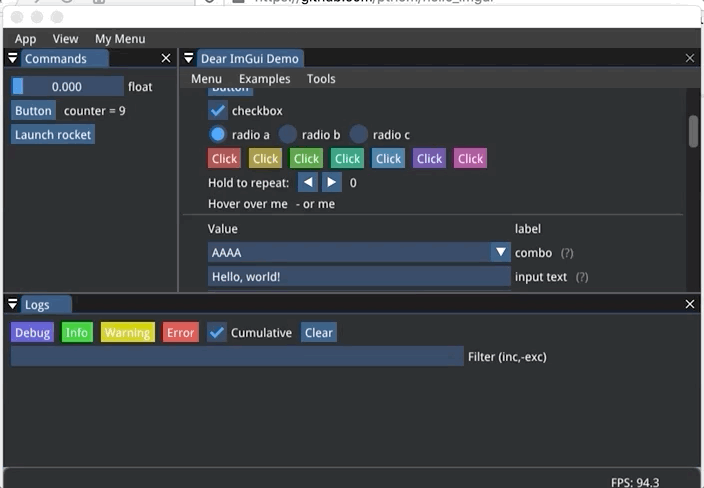This screenshot has width=704, height=488.
Task: Open the Menu item in Dear ImGui Demo
Action: (x=206, y=79)
